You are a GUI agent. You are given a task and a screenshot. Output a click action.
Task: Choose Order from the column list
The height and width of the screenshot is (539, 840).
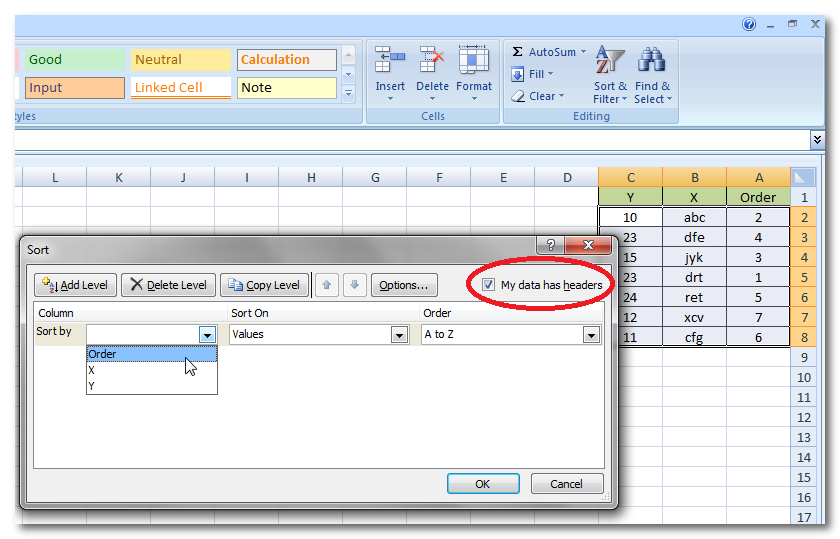pyautogui.click(x=151, y=354)
